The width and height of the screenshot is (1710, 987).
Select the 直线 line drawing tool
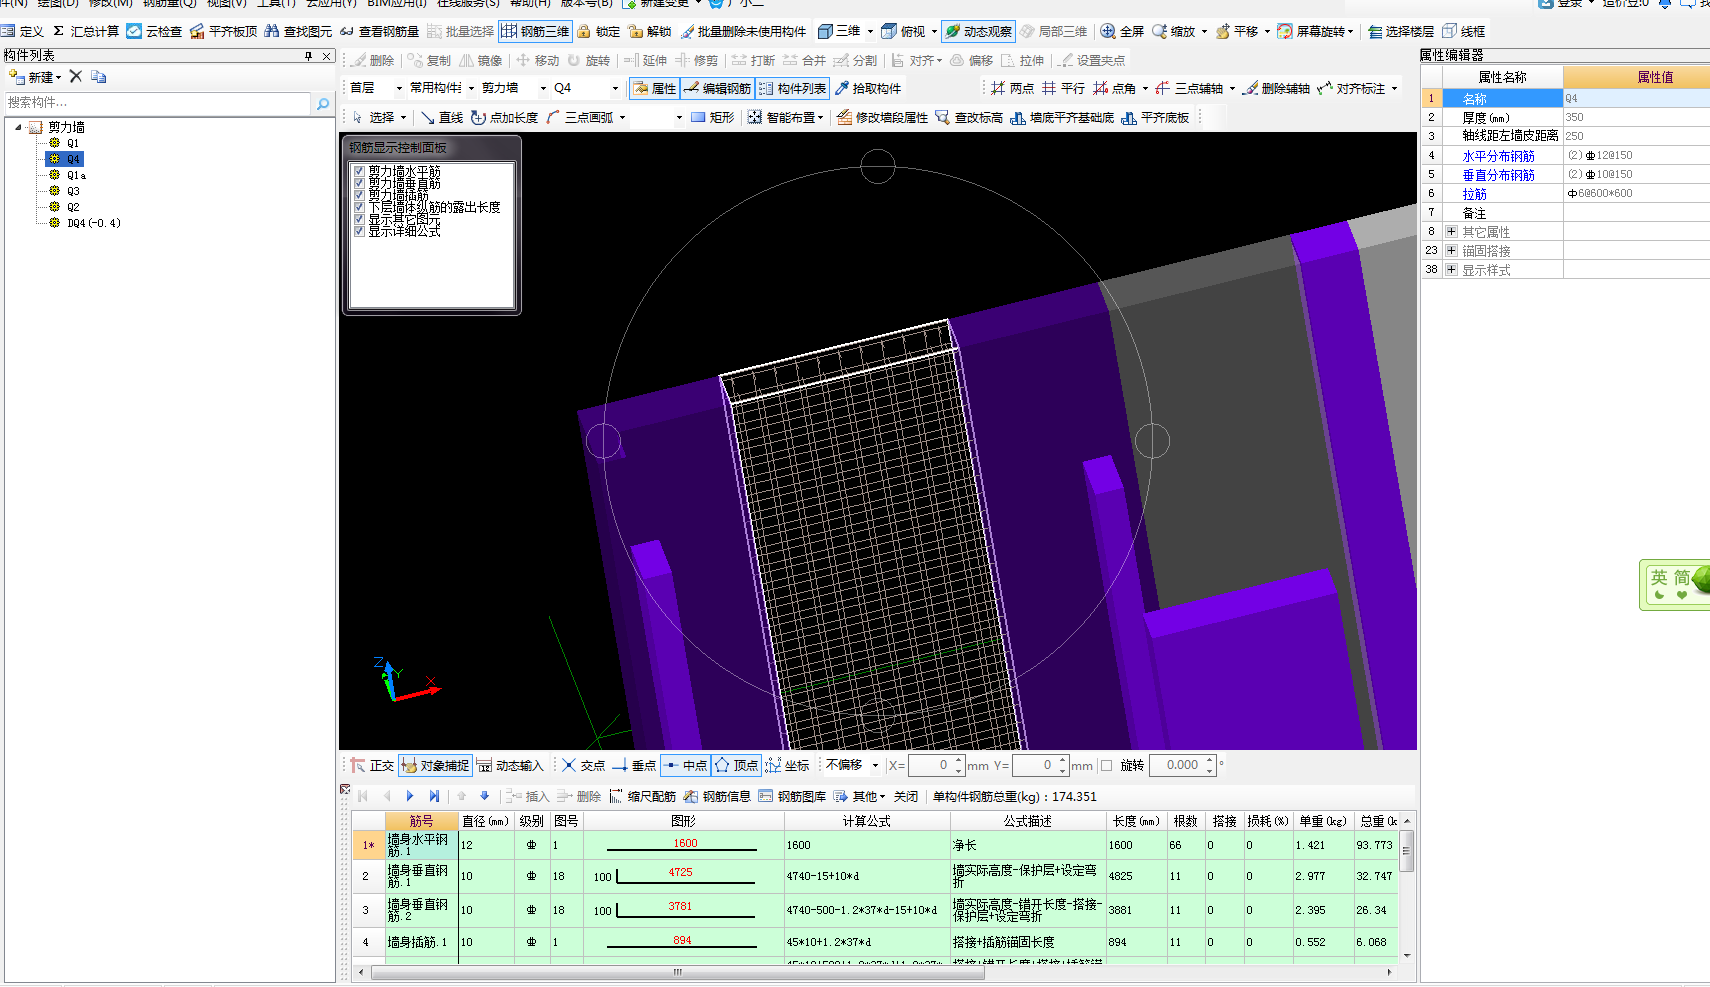441,118
